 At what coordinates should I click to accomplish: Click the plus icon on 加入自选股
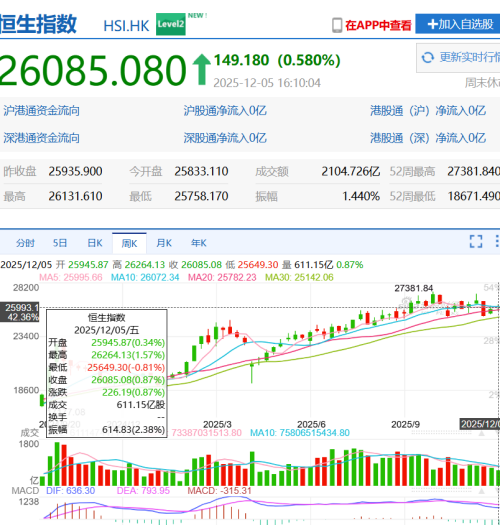click(433, 24)
